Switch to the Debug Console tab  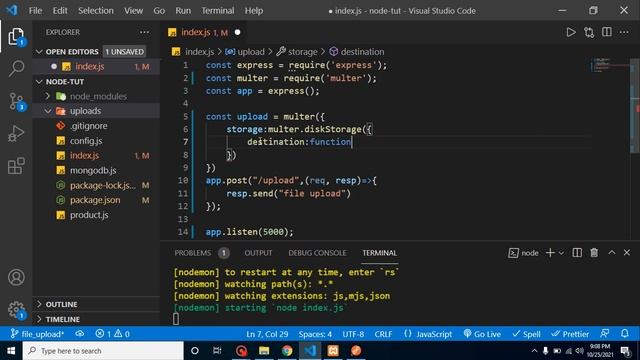coord(317,253)
